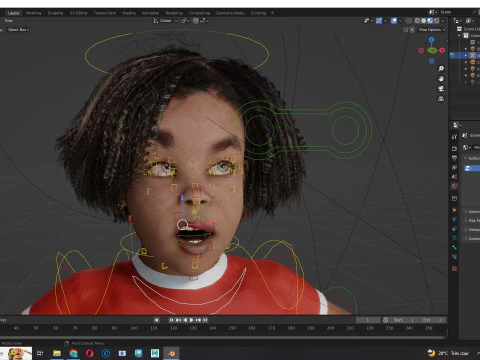Screen dimensions: 480x360
Task: Open the Armature data properties tab
Action: [454, 238]
